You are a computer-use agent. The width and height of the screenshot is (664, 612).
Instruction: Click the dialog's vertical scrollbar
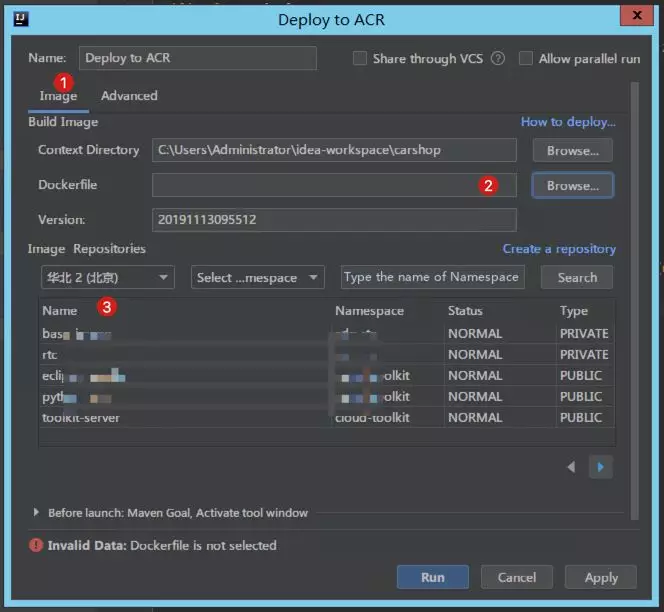point(634,301)
